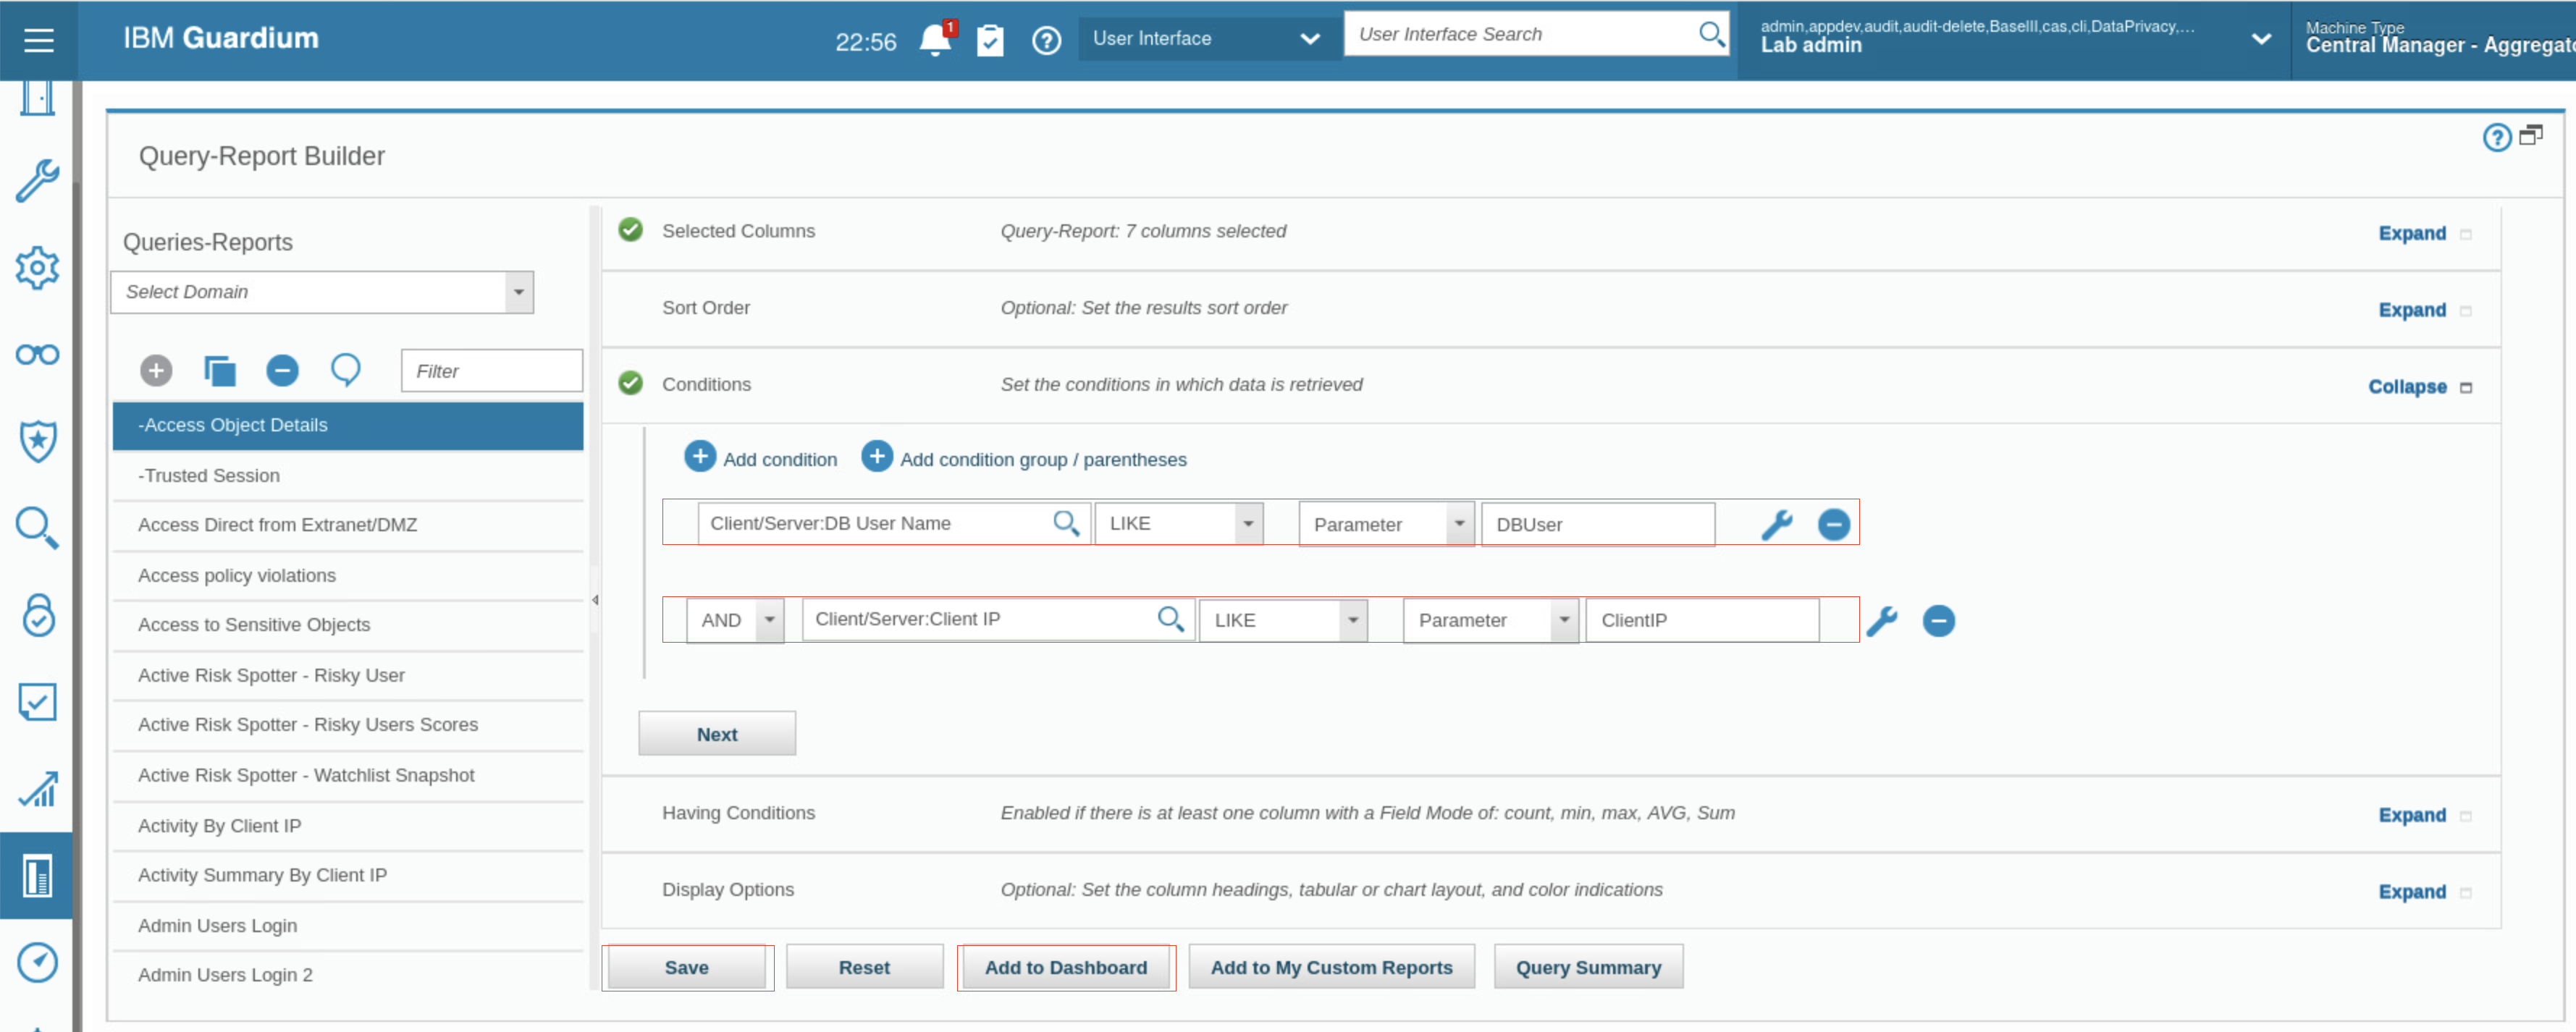The image size is (2576, 1032).
Task: Expand the Selected Columns section
Action: pos(2411,233)
